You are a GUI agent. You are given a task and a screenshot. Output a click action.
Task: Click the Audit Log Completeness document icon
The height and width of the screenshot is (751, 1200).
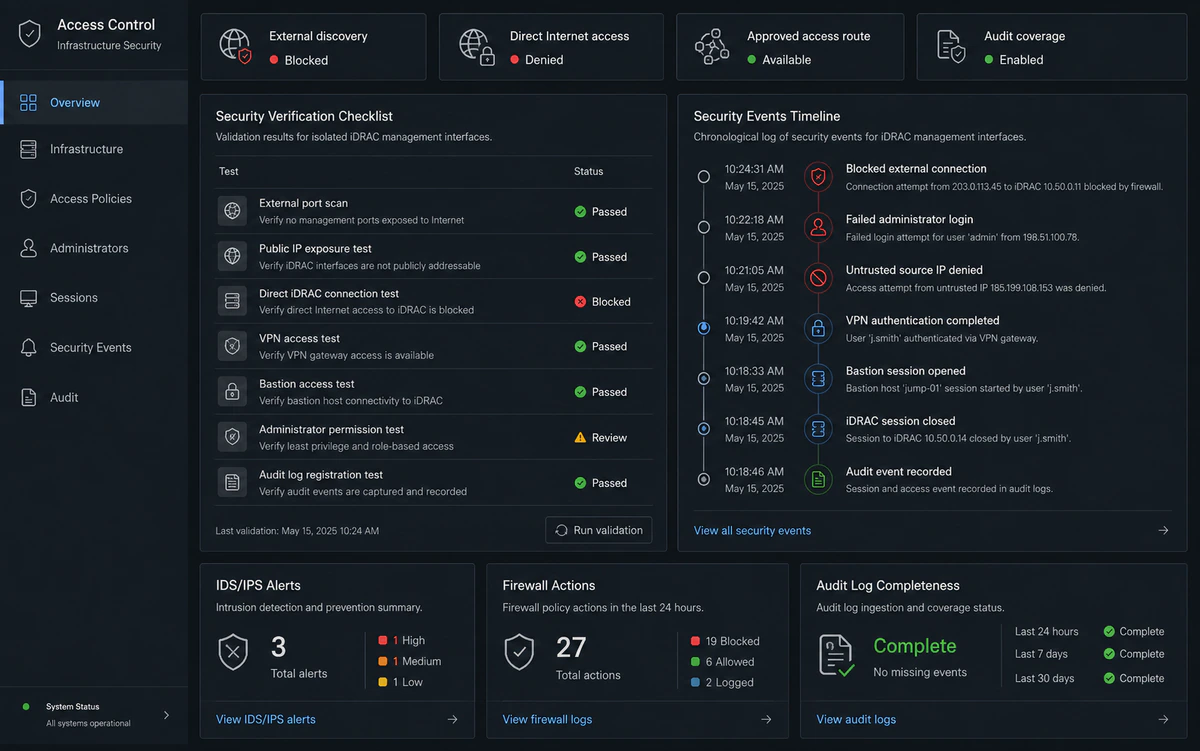[x=836, y=656]
